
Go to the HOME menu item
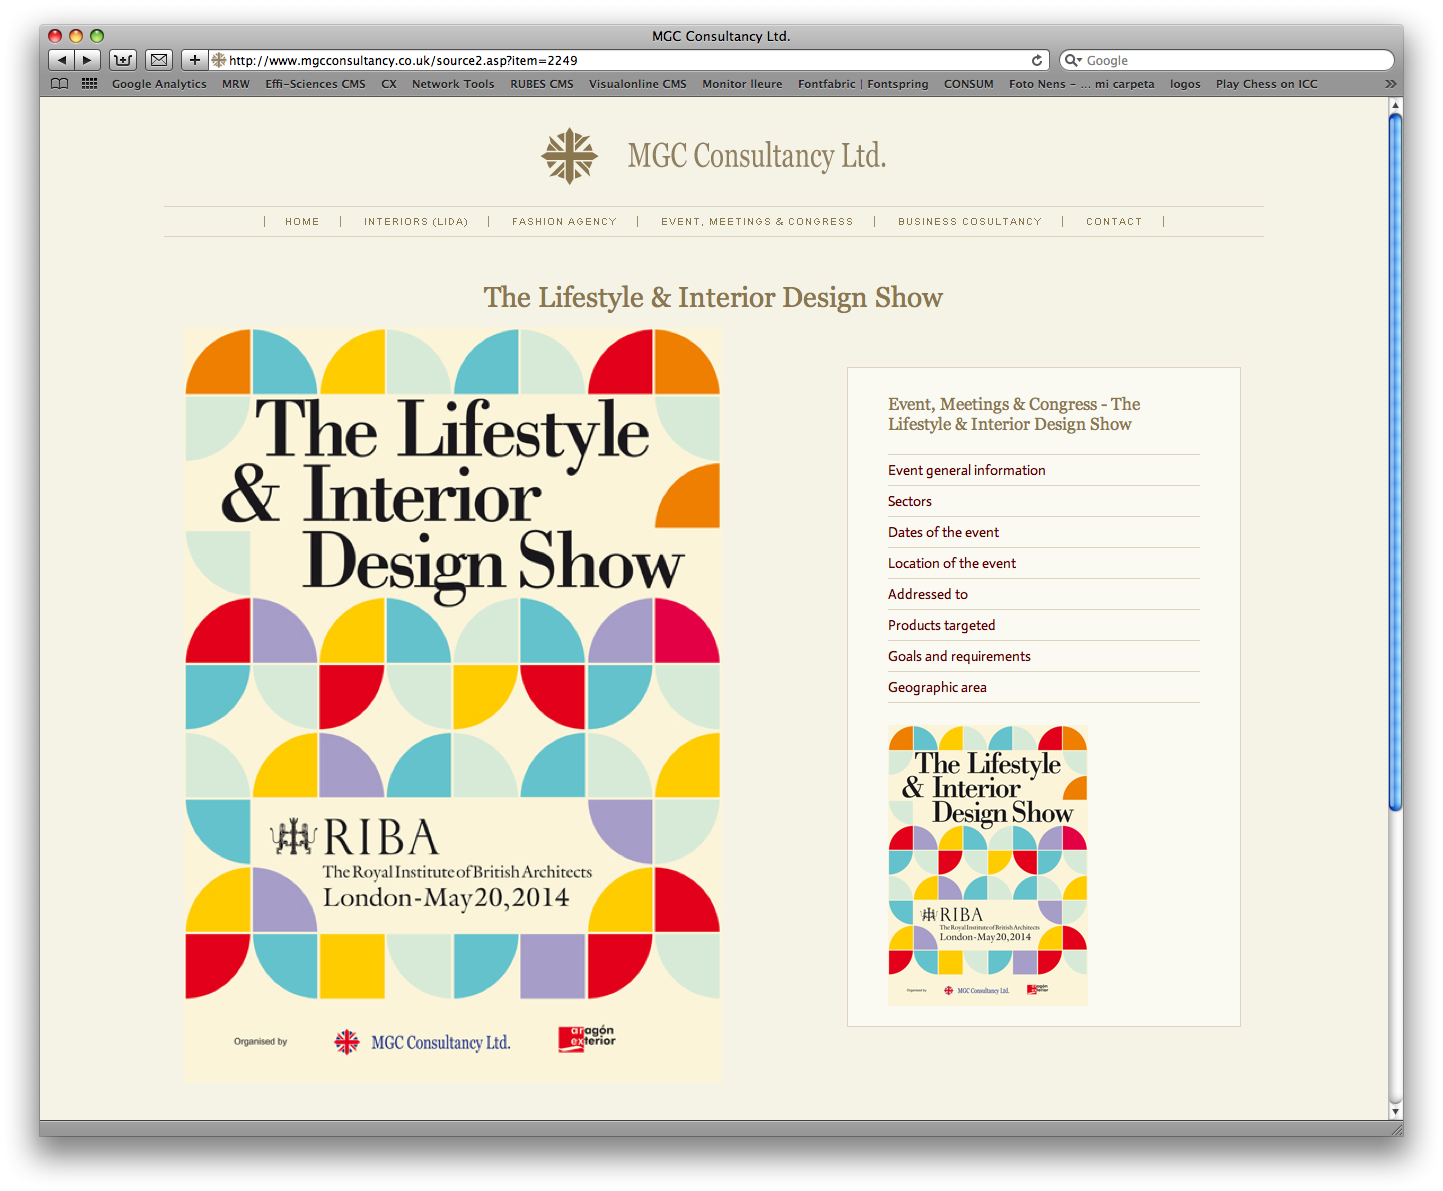click(302, 222)
